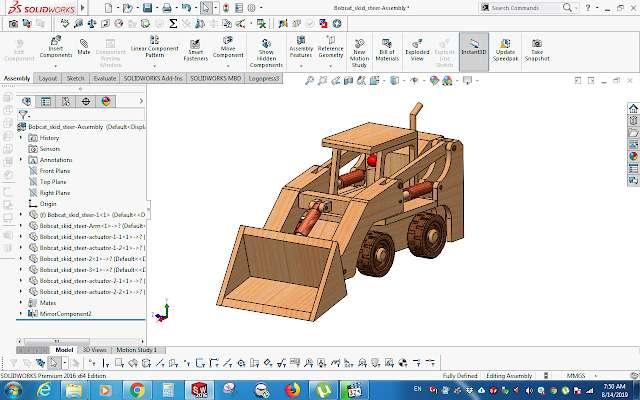Click the Search Commands field
The height and width of the screenshot is (400, 640).
[525, 8]
